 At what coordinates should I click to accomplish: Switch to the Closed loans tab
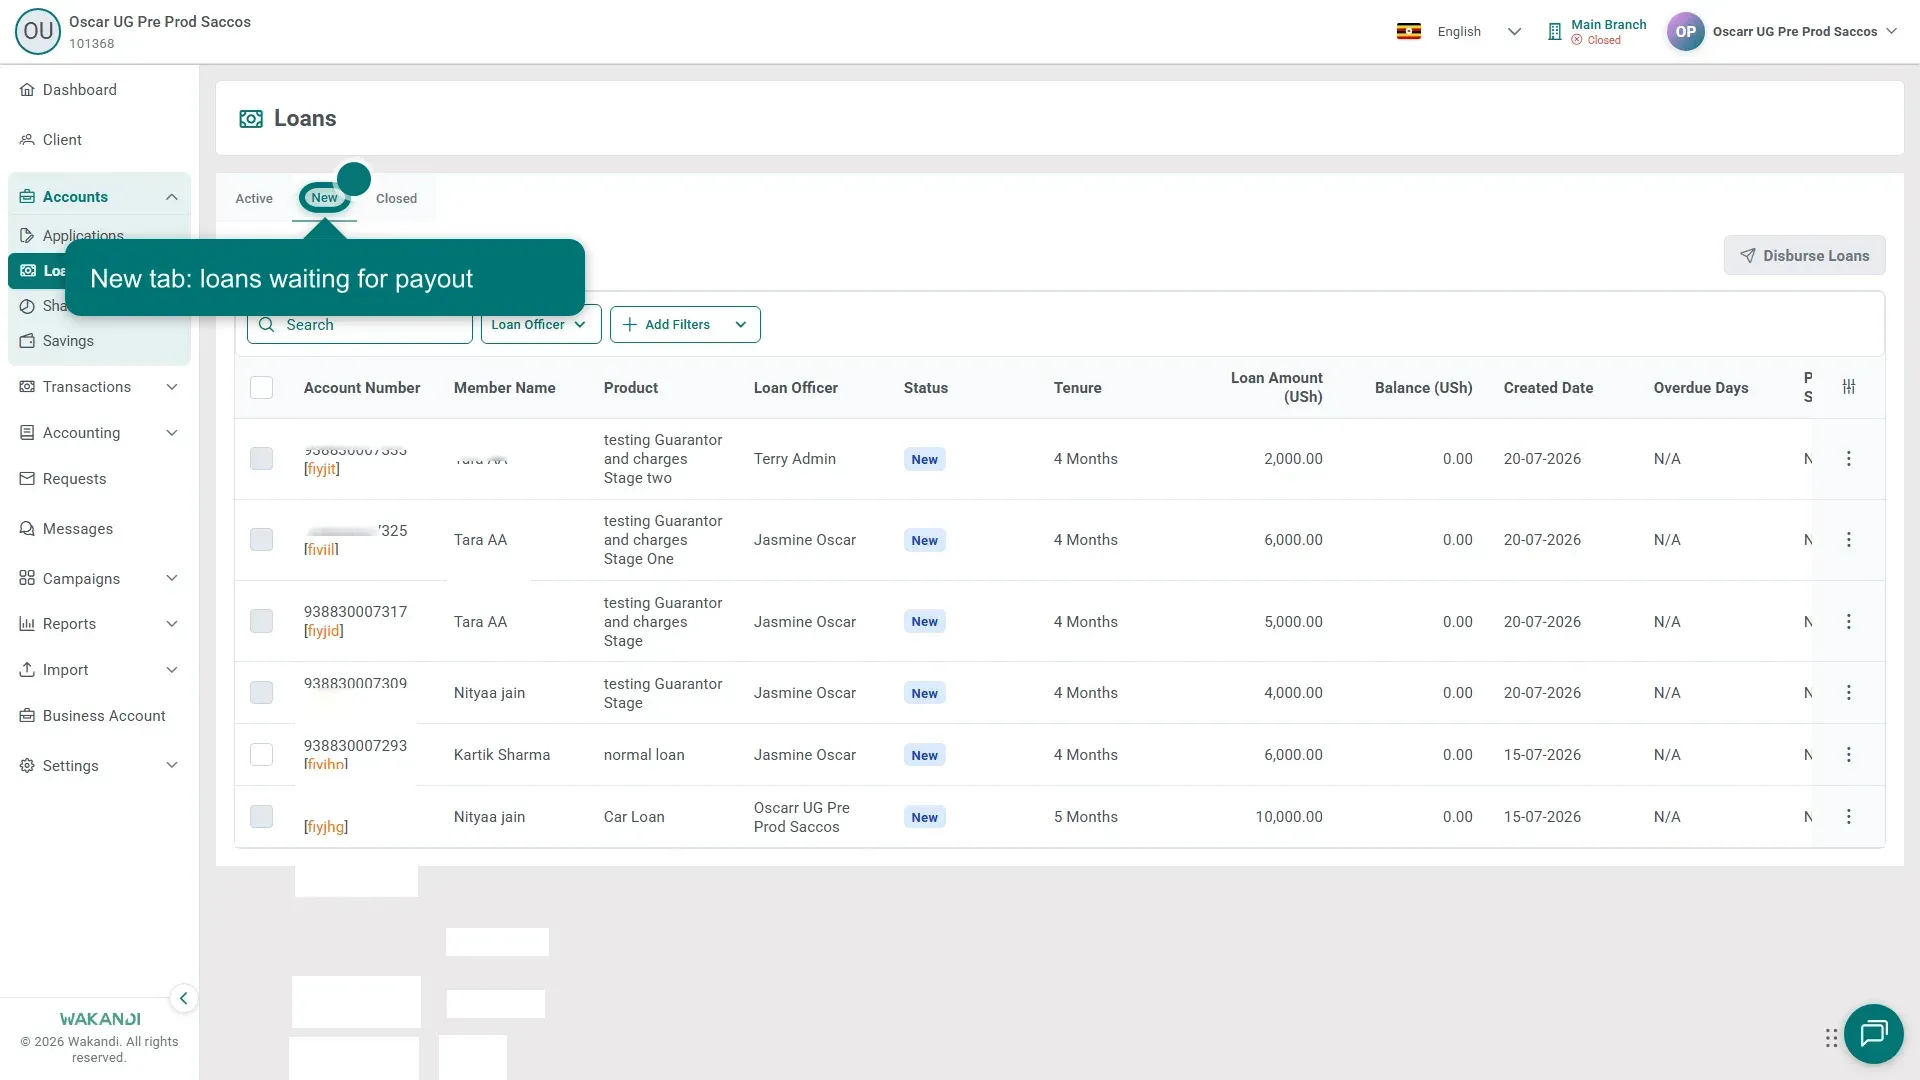point(396,199)
